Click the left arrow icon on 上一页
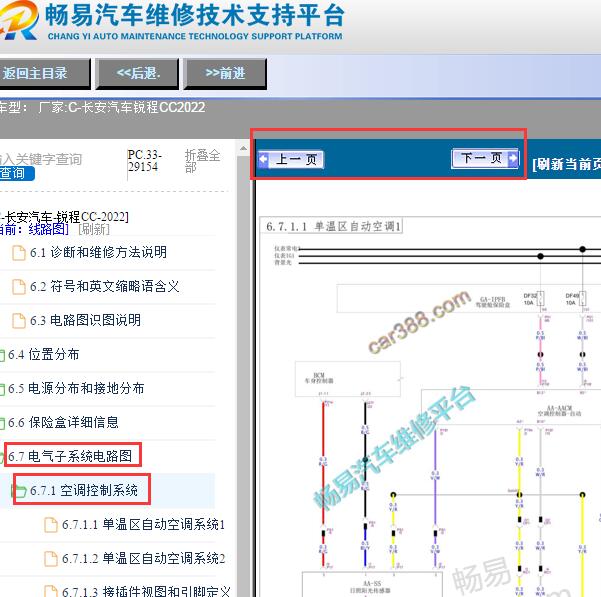This screenshot has height=597, width=601. click(264, 159)
